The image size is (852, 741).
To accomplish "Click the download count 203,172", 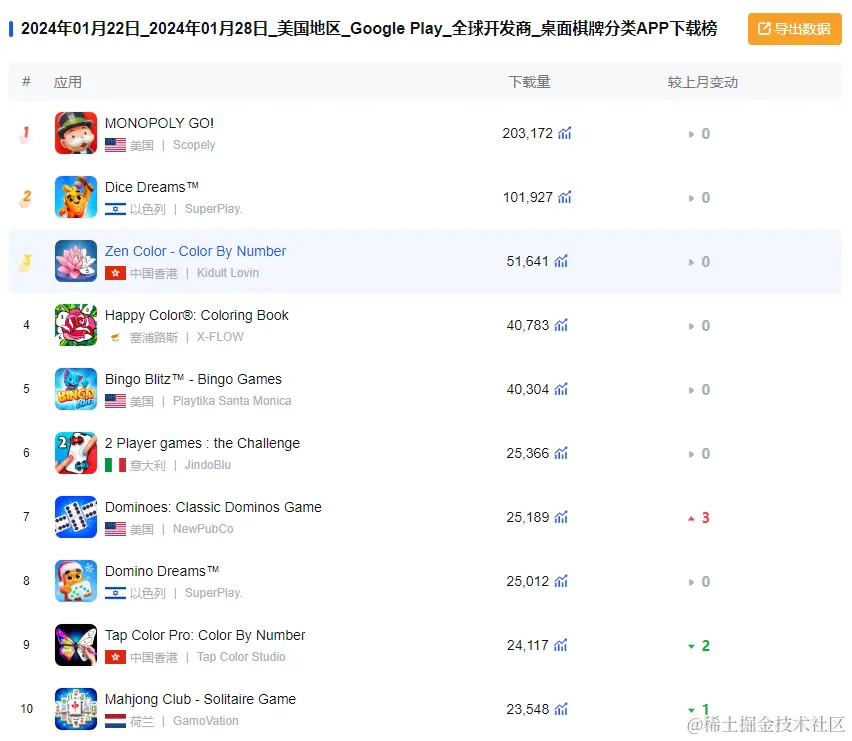I will (527, 133).
